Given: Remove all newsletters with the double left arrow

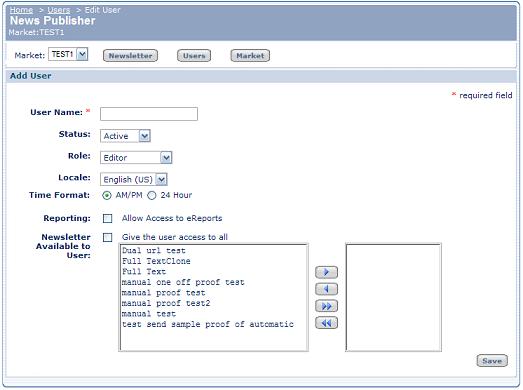Looking at the screenshot, I should click(x=326, y=323).
